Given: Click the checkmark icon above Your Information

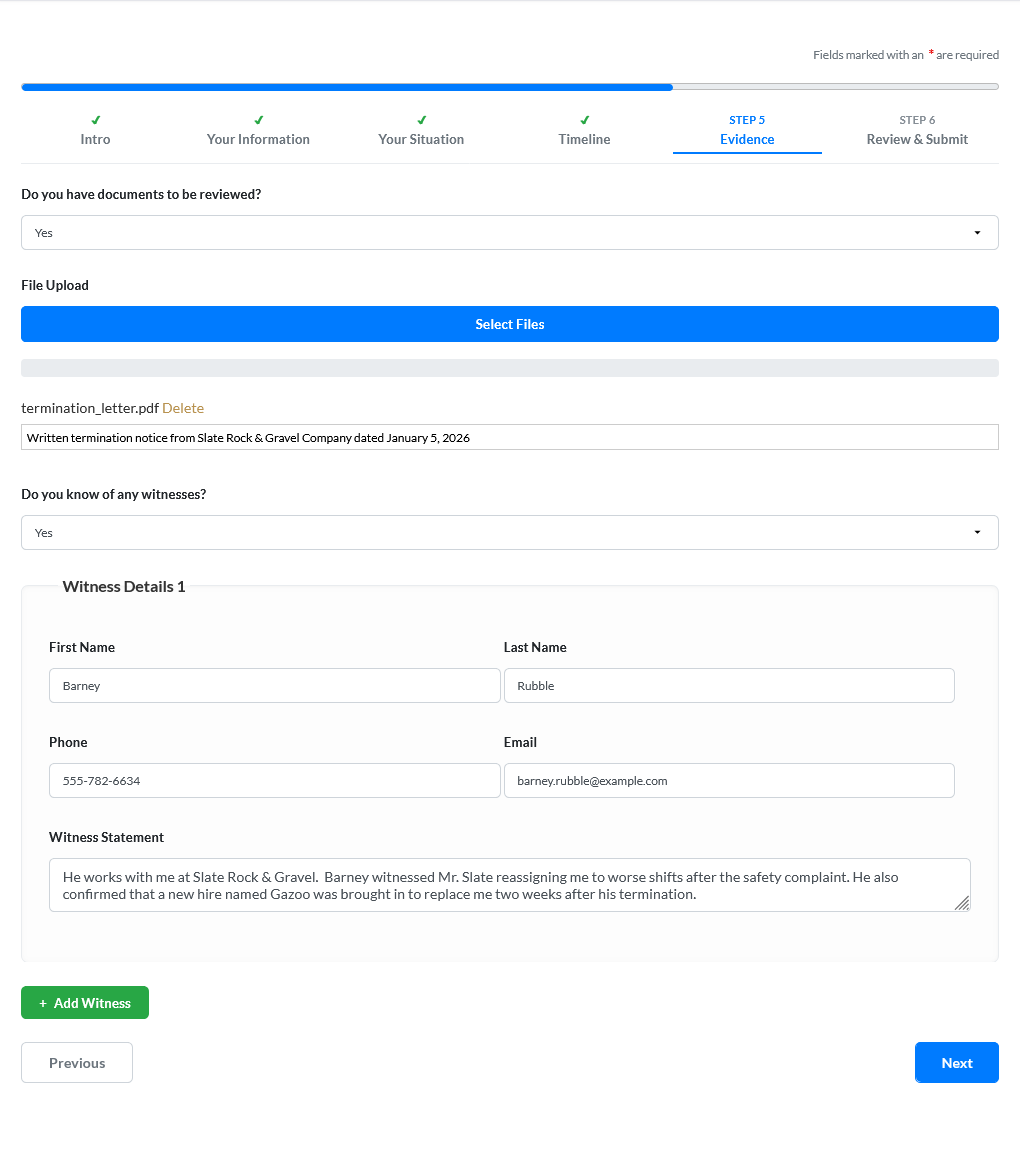Looking at the screenshot, I should pyautogui.click(x=258, y=119).
